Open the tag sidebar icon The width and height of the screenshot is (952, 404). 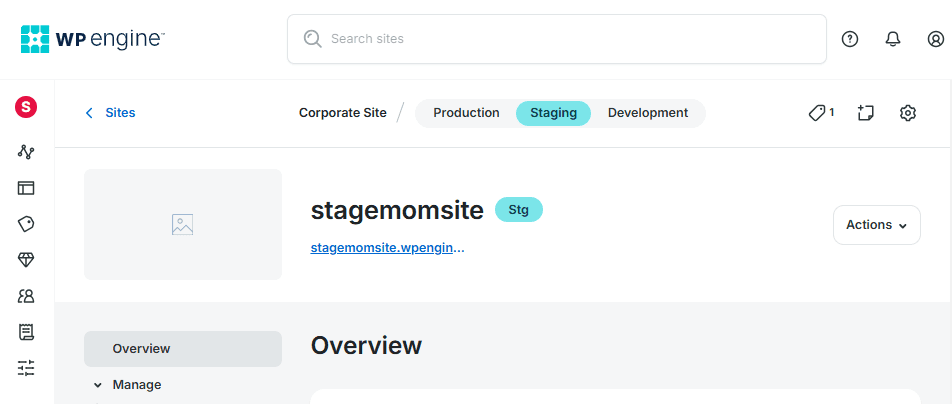[26, 224]
